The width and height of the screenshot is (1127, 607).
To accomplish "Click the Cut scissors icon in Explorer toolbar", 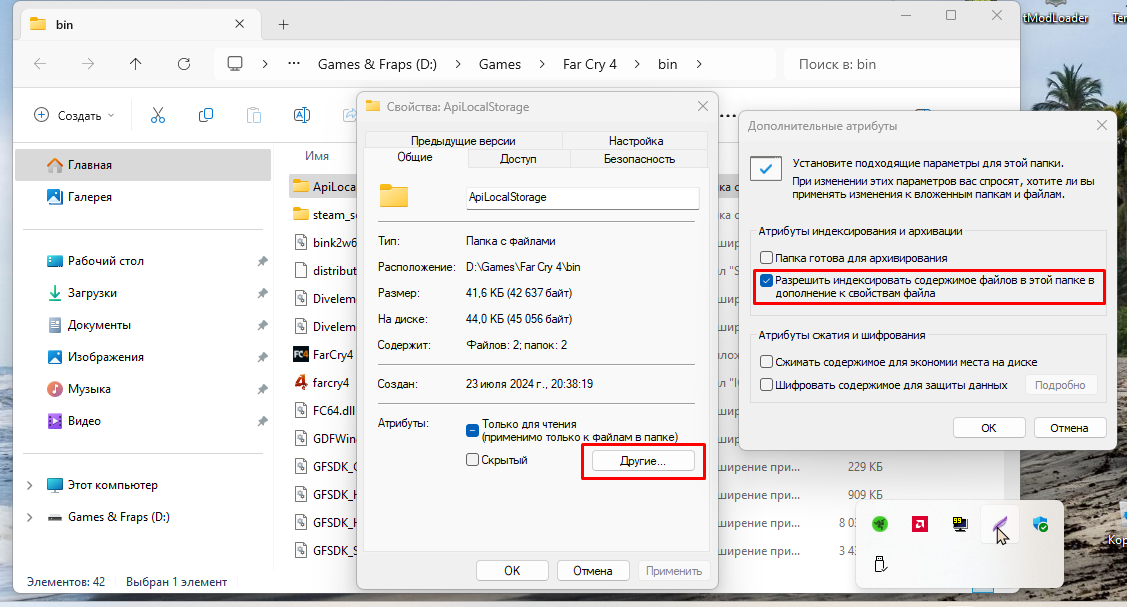I will (x=157, y=115).
